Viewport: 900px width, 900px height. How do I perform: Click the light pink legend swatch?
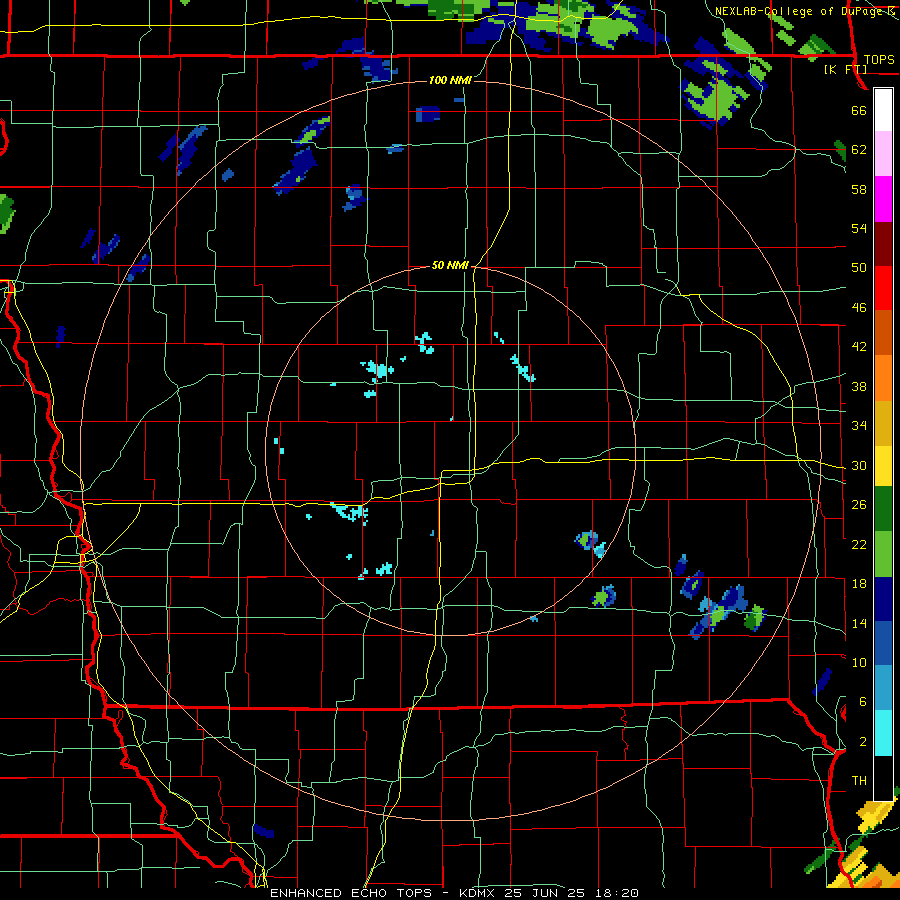point(883,153)
